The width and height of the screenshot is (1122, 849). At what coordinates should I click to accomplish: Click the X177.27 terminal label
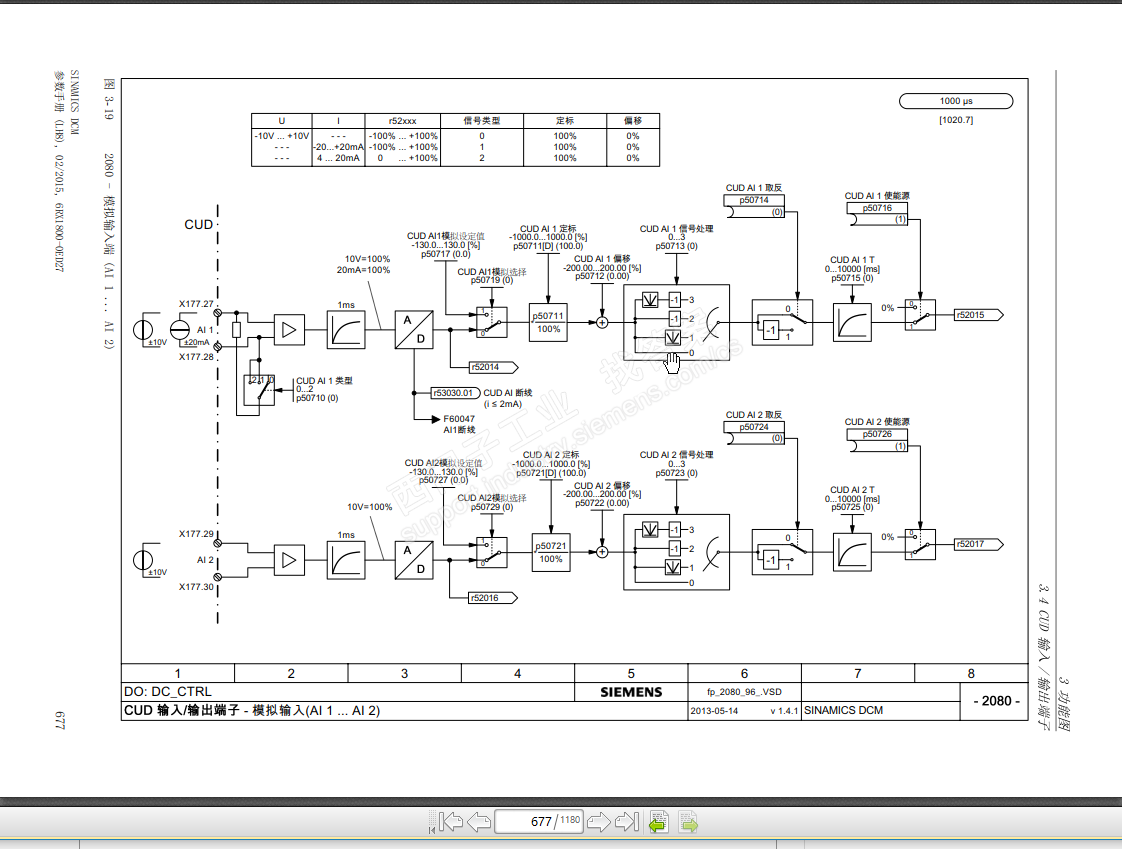(x=196, y=304)
